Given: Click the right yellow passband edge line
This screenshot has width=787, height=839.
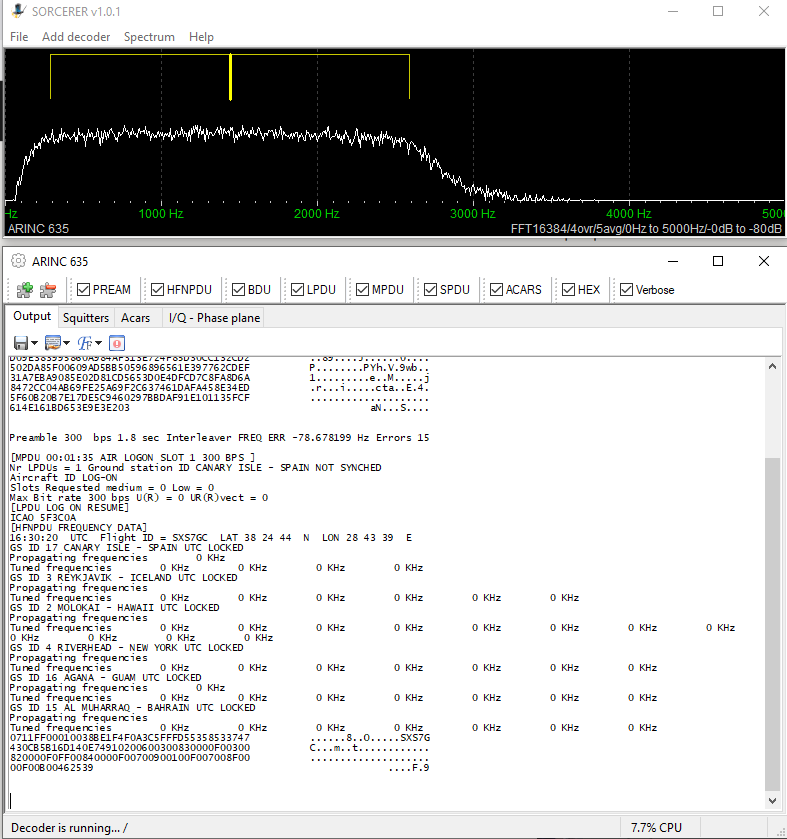Looking at the screenshot, I should 410,77.
